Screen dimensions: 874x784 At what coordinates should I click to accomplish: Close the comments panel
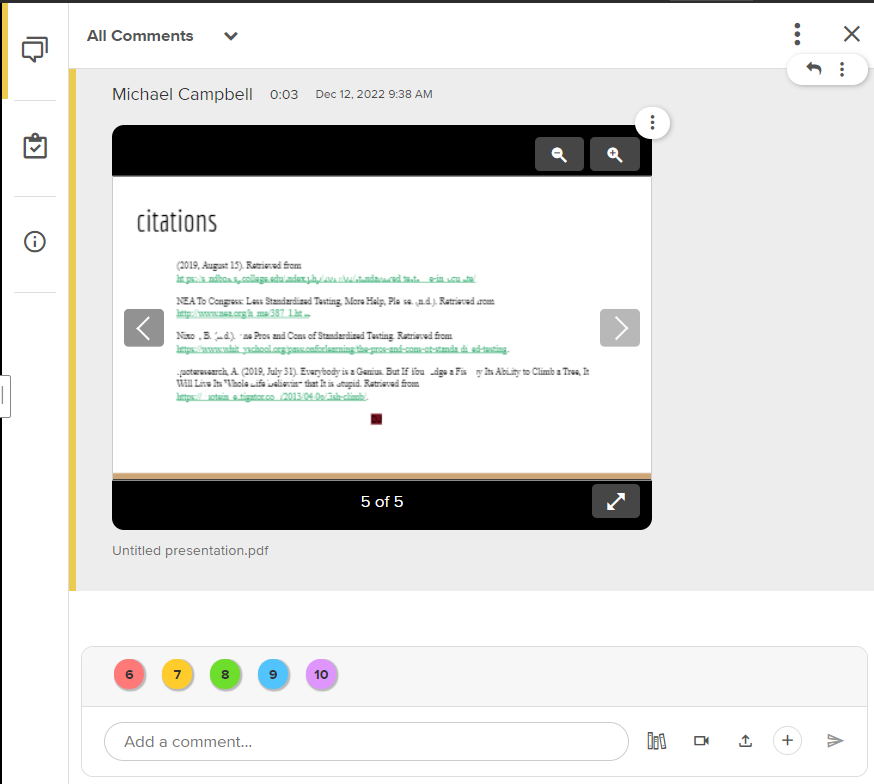851,34
